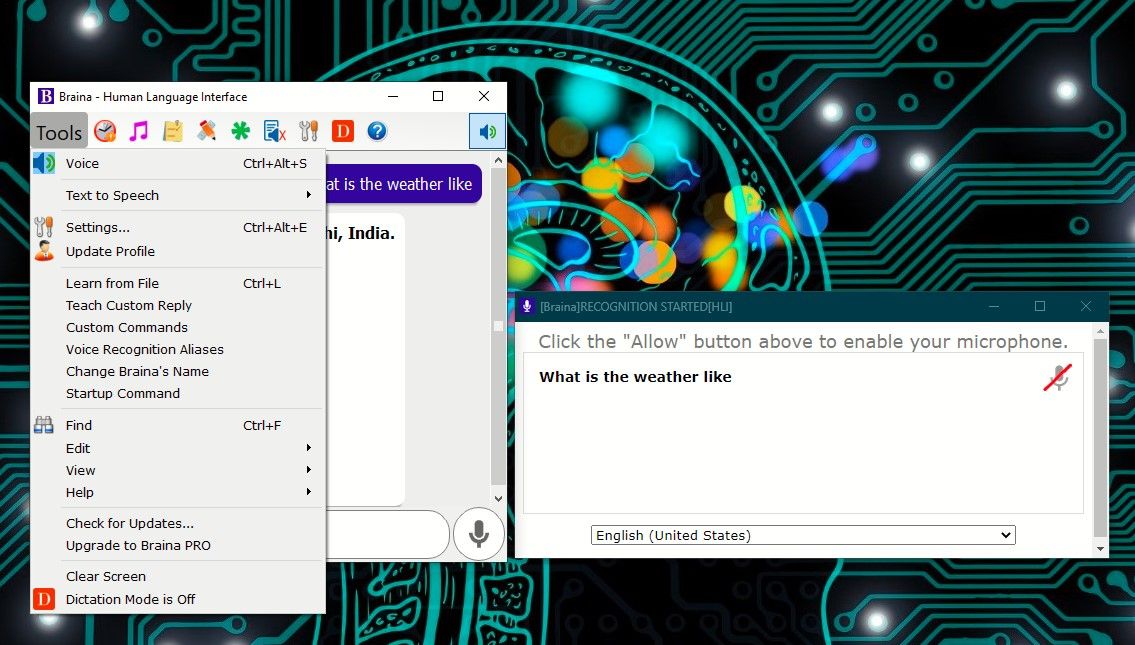Expand the Help submenu
Screen dimensions: 1135x645
pyautogui.click(x=178, y=492)
